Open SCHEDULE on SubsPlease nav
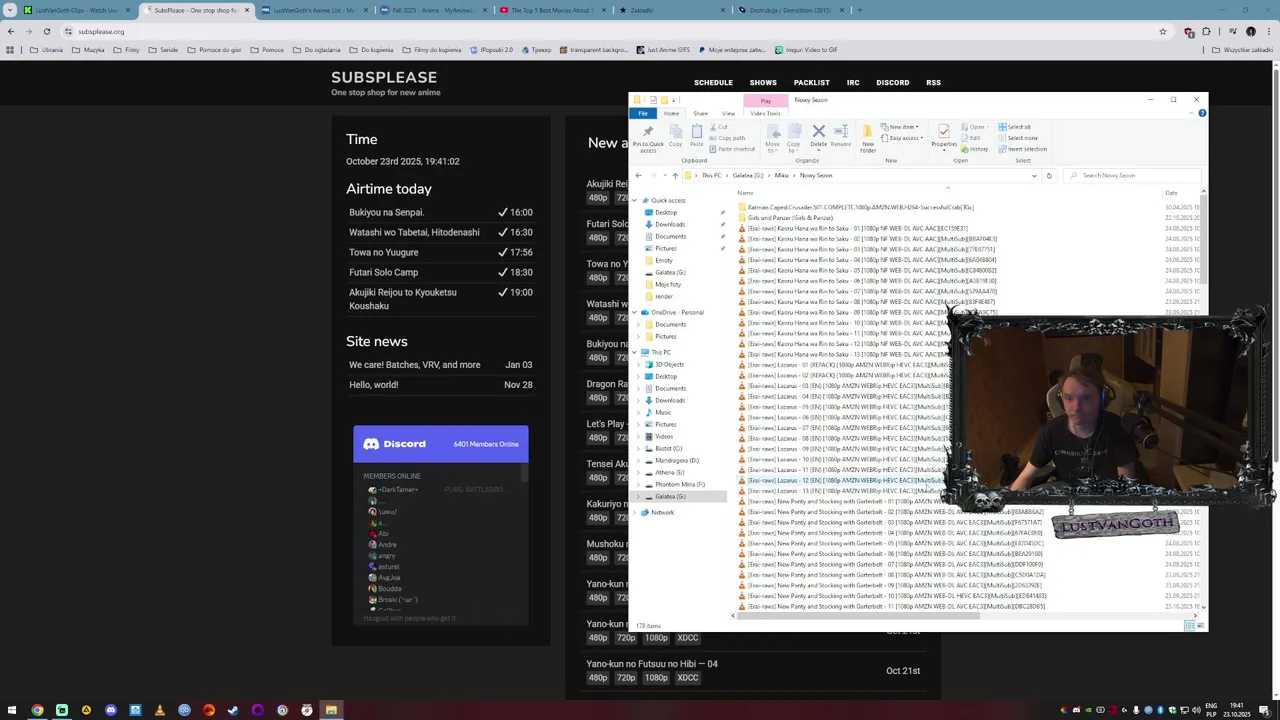This screenshot has width=1280, height=720. pyautogui.click(x=713, y=82)
